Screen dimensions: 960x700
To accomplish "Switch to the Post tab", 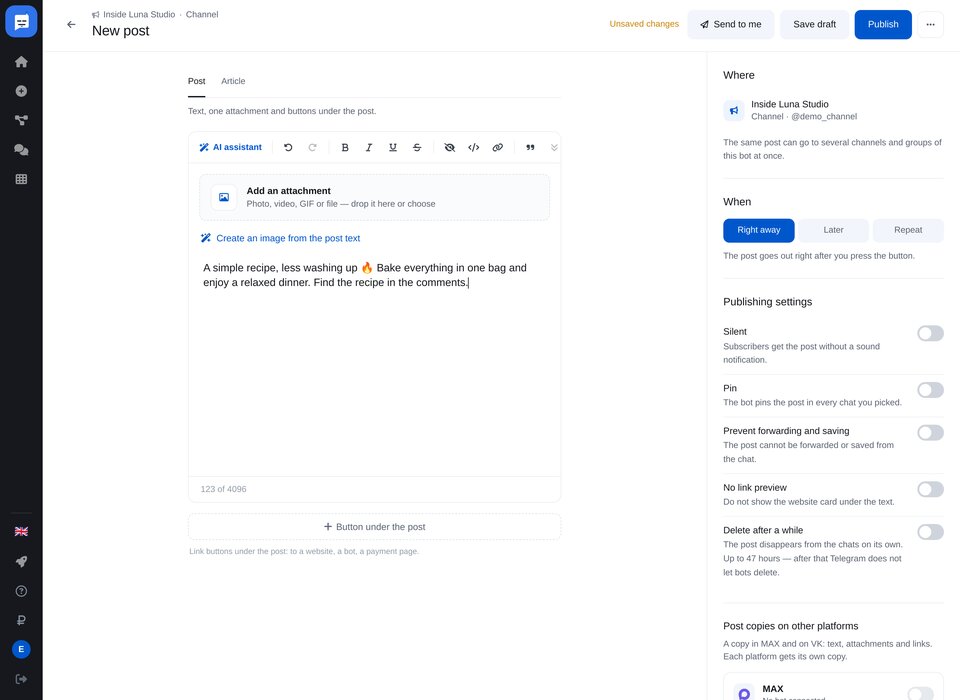I will click(x=197, y=81).
